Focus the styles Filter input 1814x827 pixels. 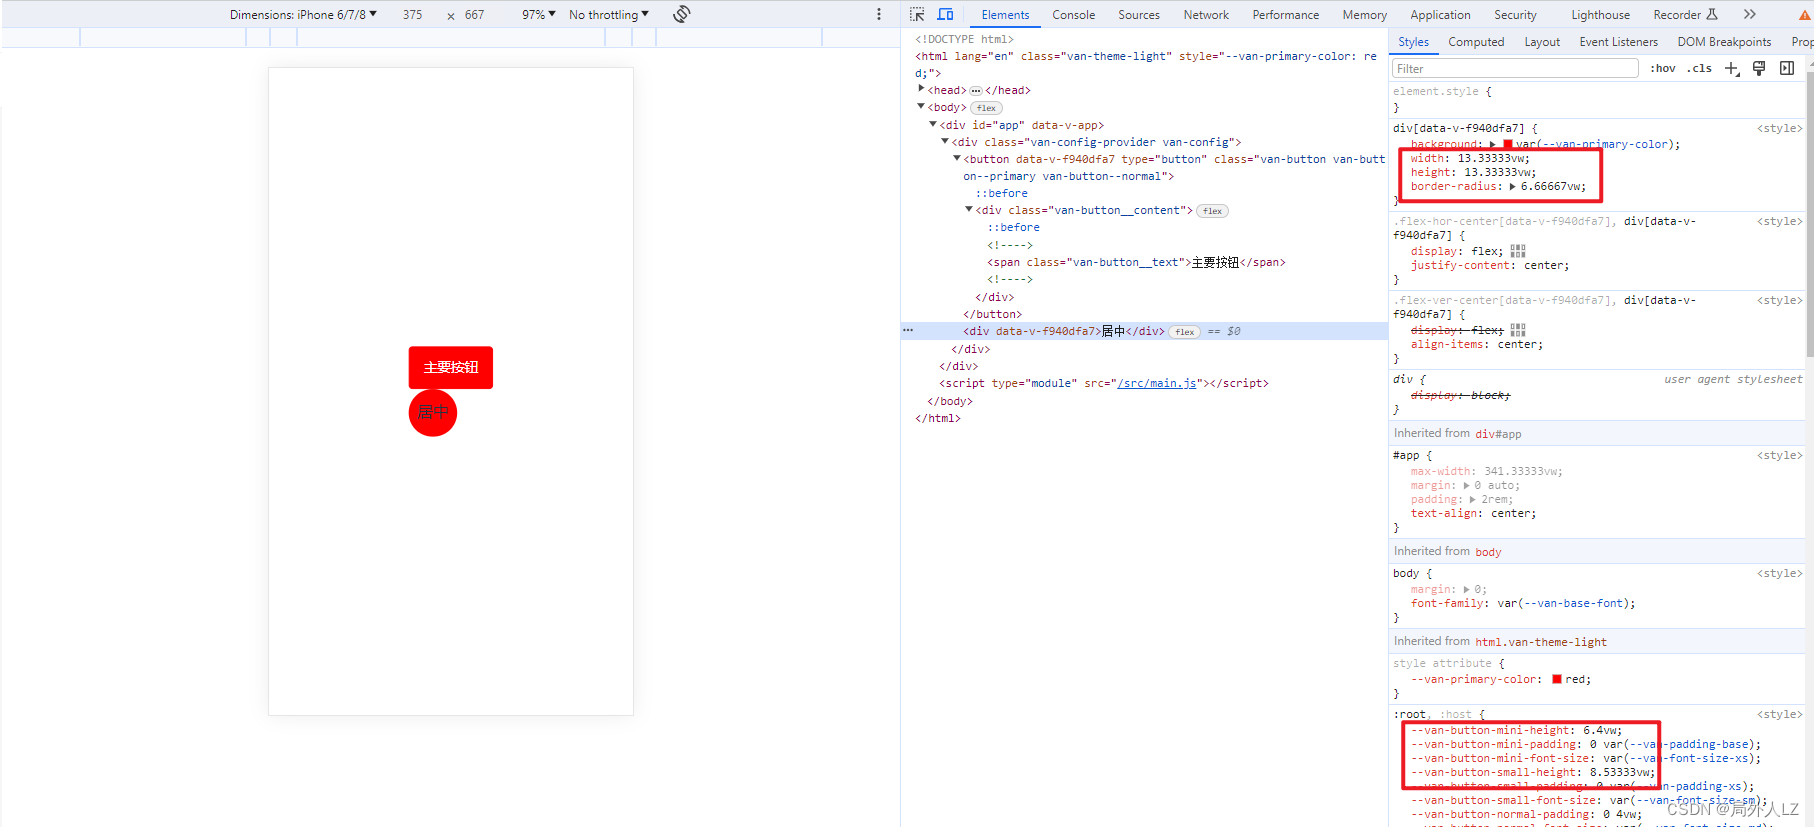coord(1515,68)
